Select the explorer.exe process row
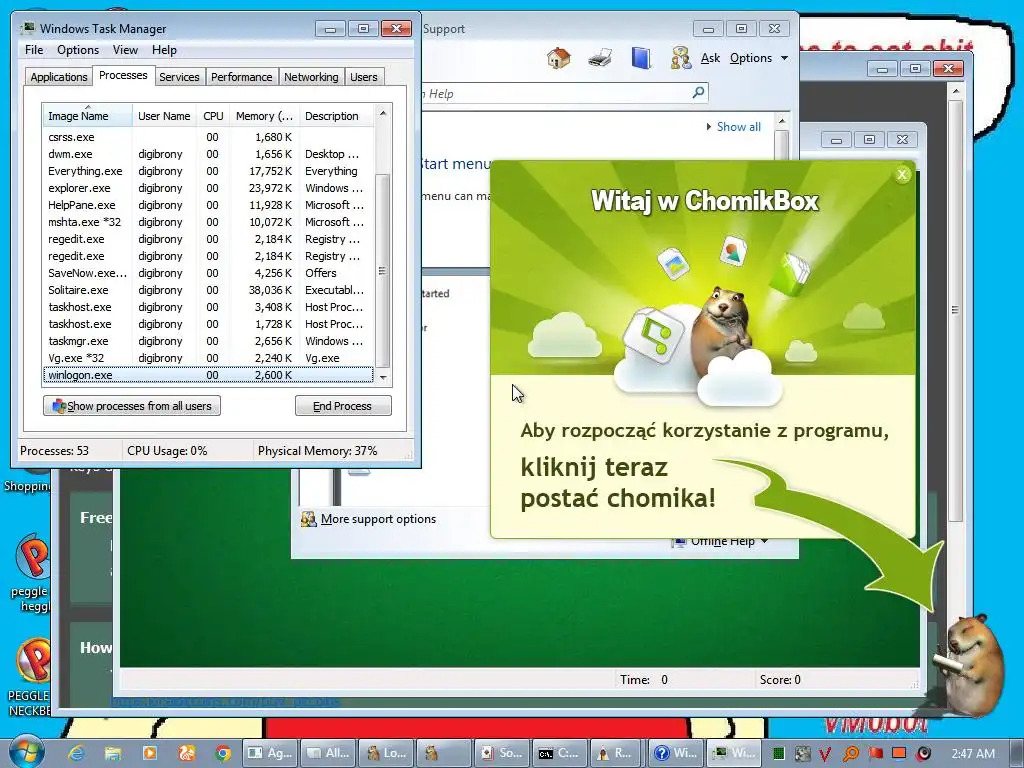Image resolution: width=1024 pixels, height=768 pixels. tap(208, 188)
